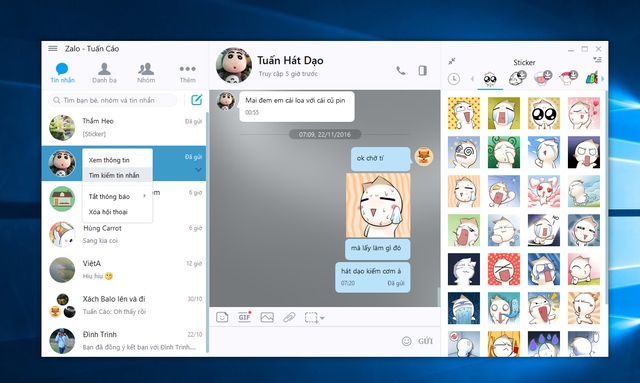Start a voice call with Tuấn Hát Dạo

(x=401, y=71)
